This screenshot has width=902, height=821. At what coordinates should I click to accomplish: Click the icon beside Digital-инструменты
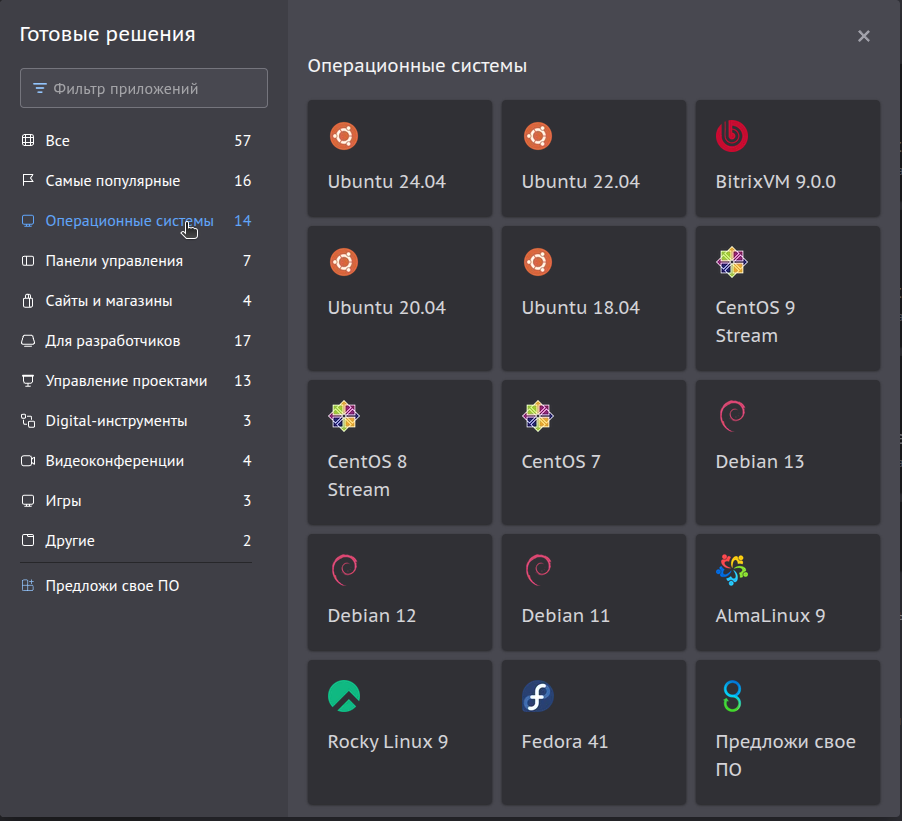tap(28, 421)
